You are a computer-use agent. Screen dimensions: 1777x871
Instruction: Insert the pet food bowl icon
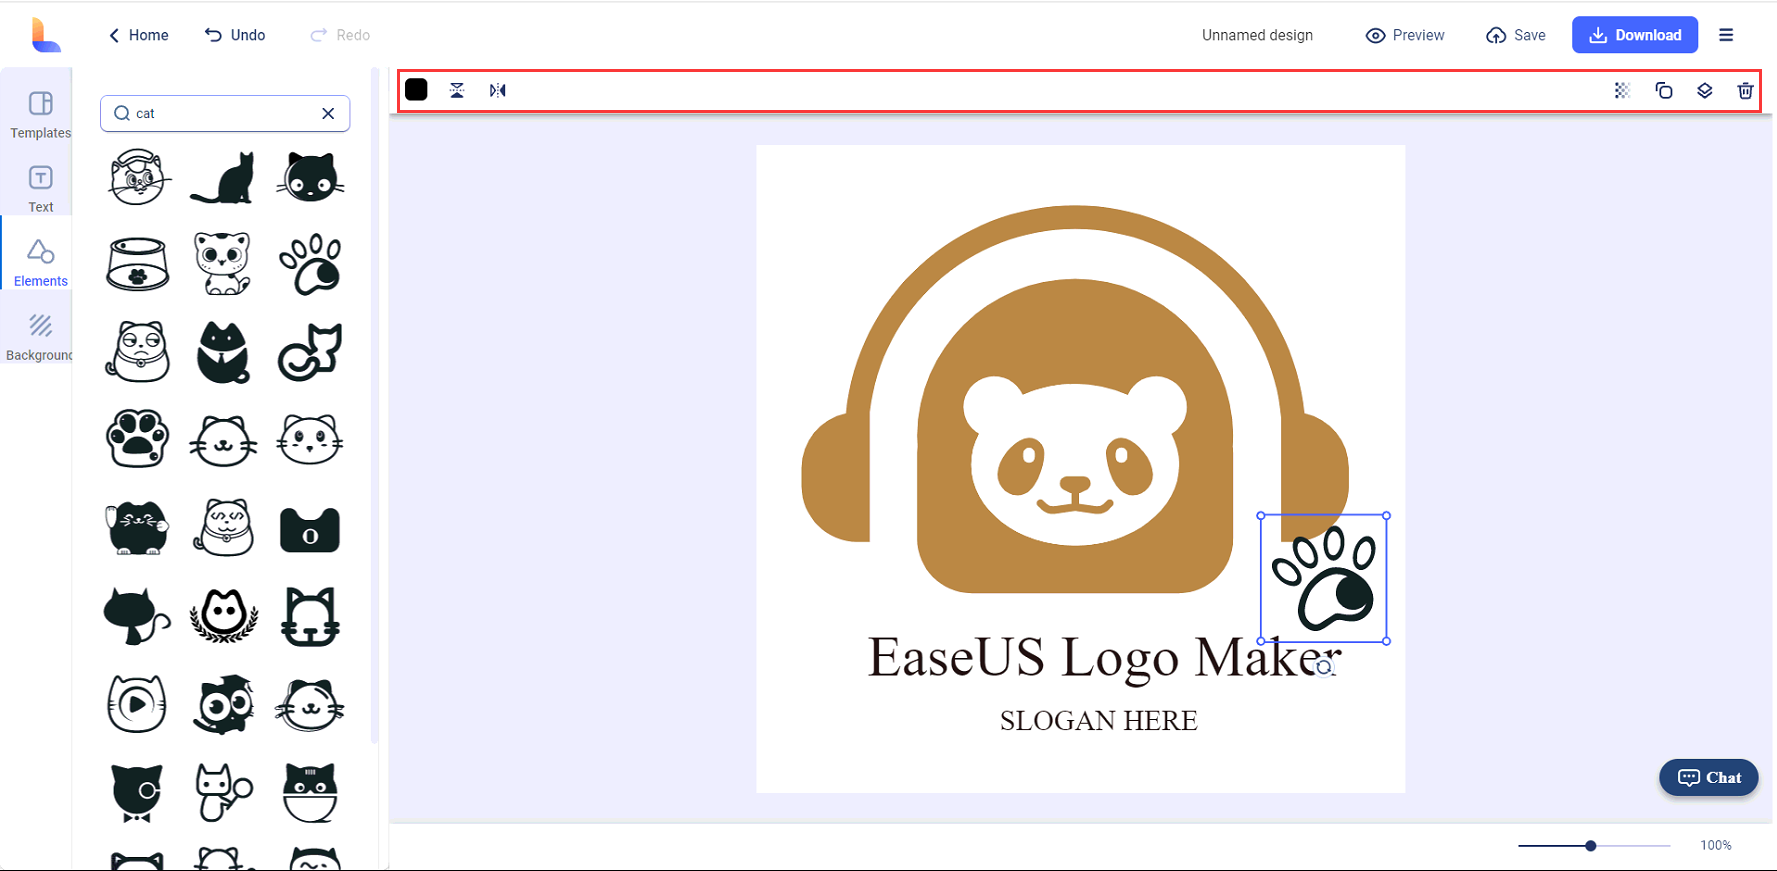[x=137, y=264]
